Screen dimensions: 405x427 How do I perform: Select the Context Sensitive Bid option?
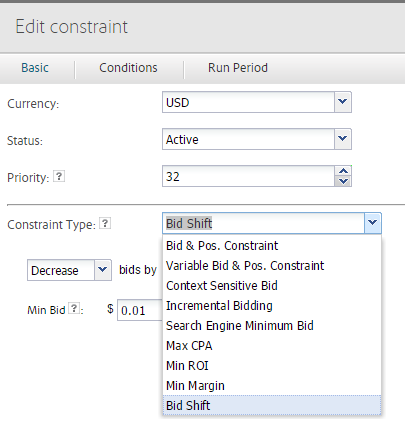(272, 286)
